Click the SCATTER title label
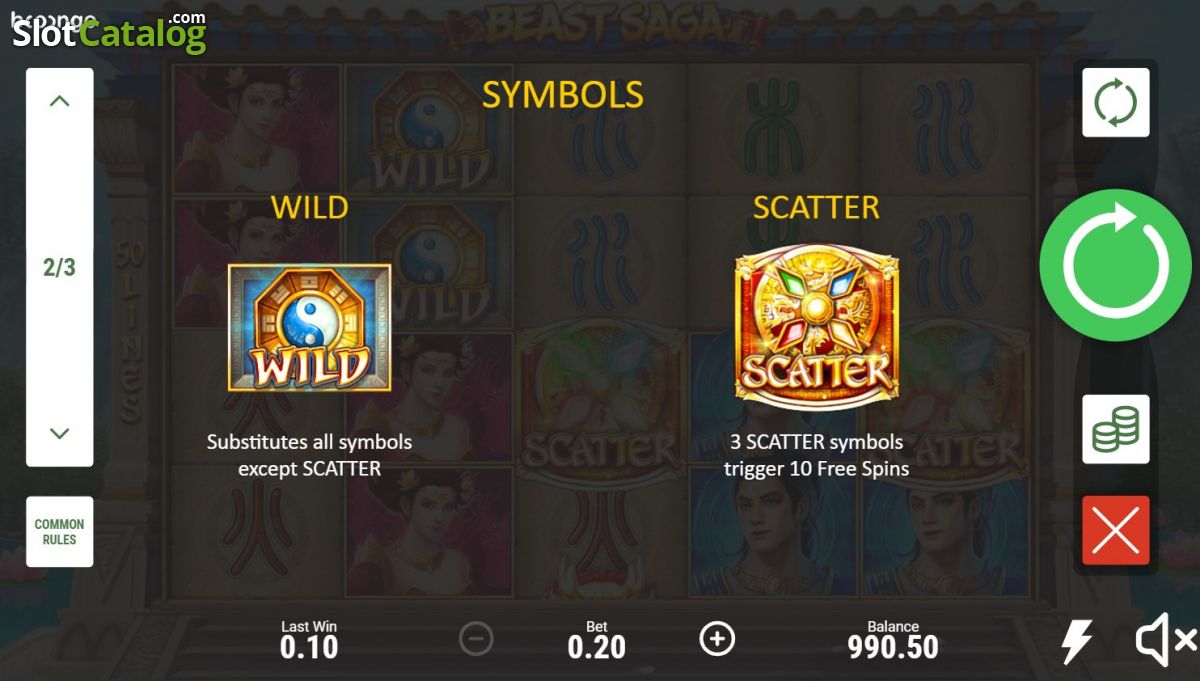1200x681 pixels. [x=816, y=207]
